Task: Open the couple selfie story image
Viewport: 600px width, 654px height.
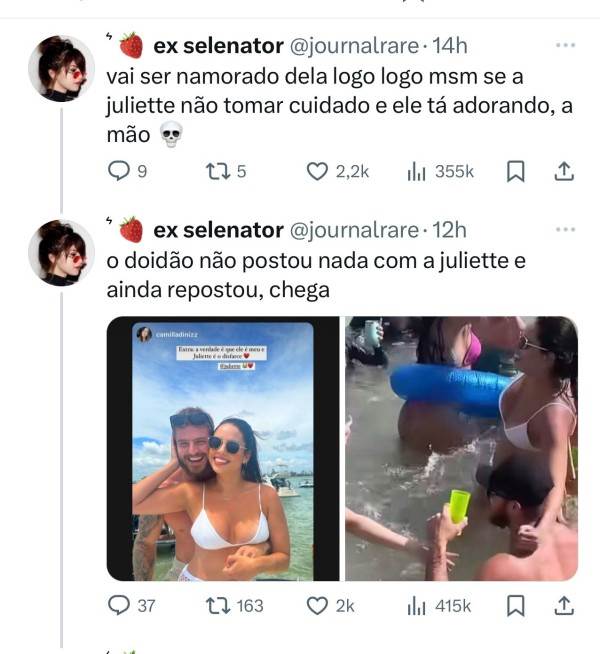Action: 223,449
